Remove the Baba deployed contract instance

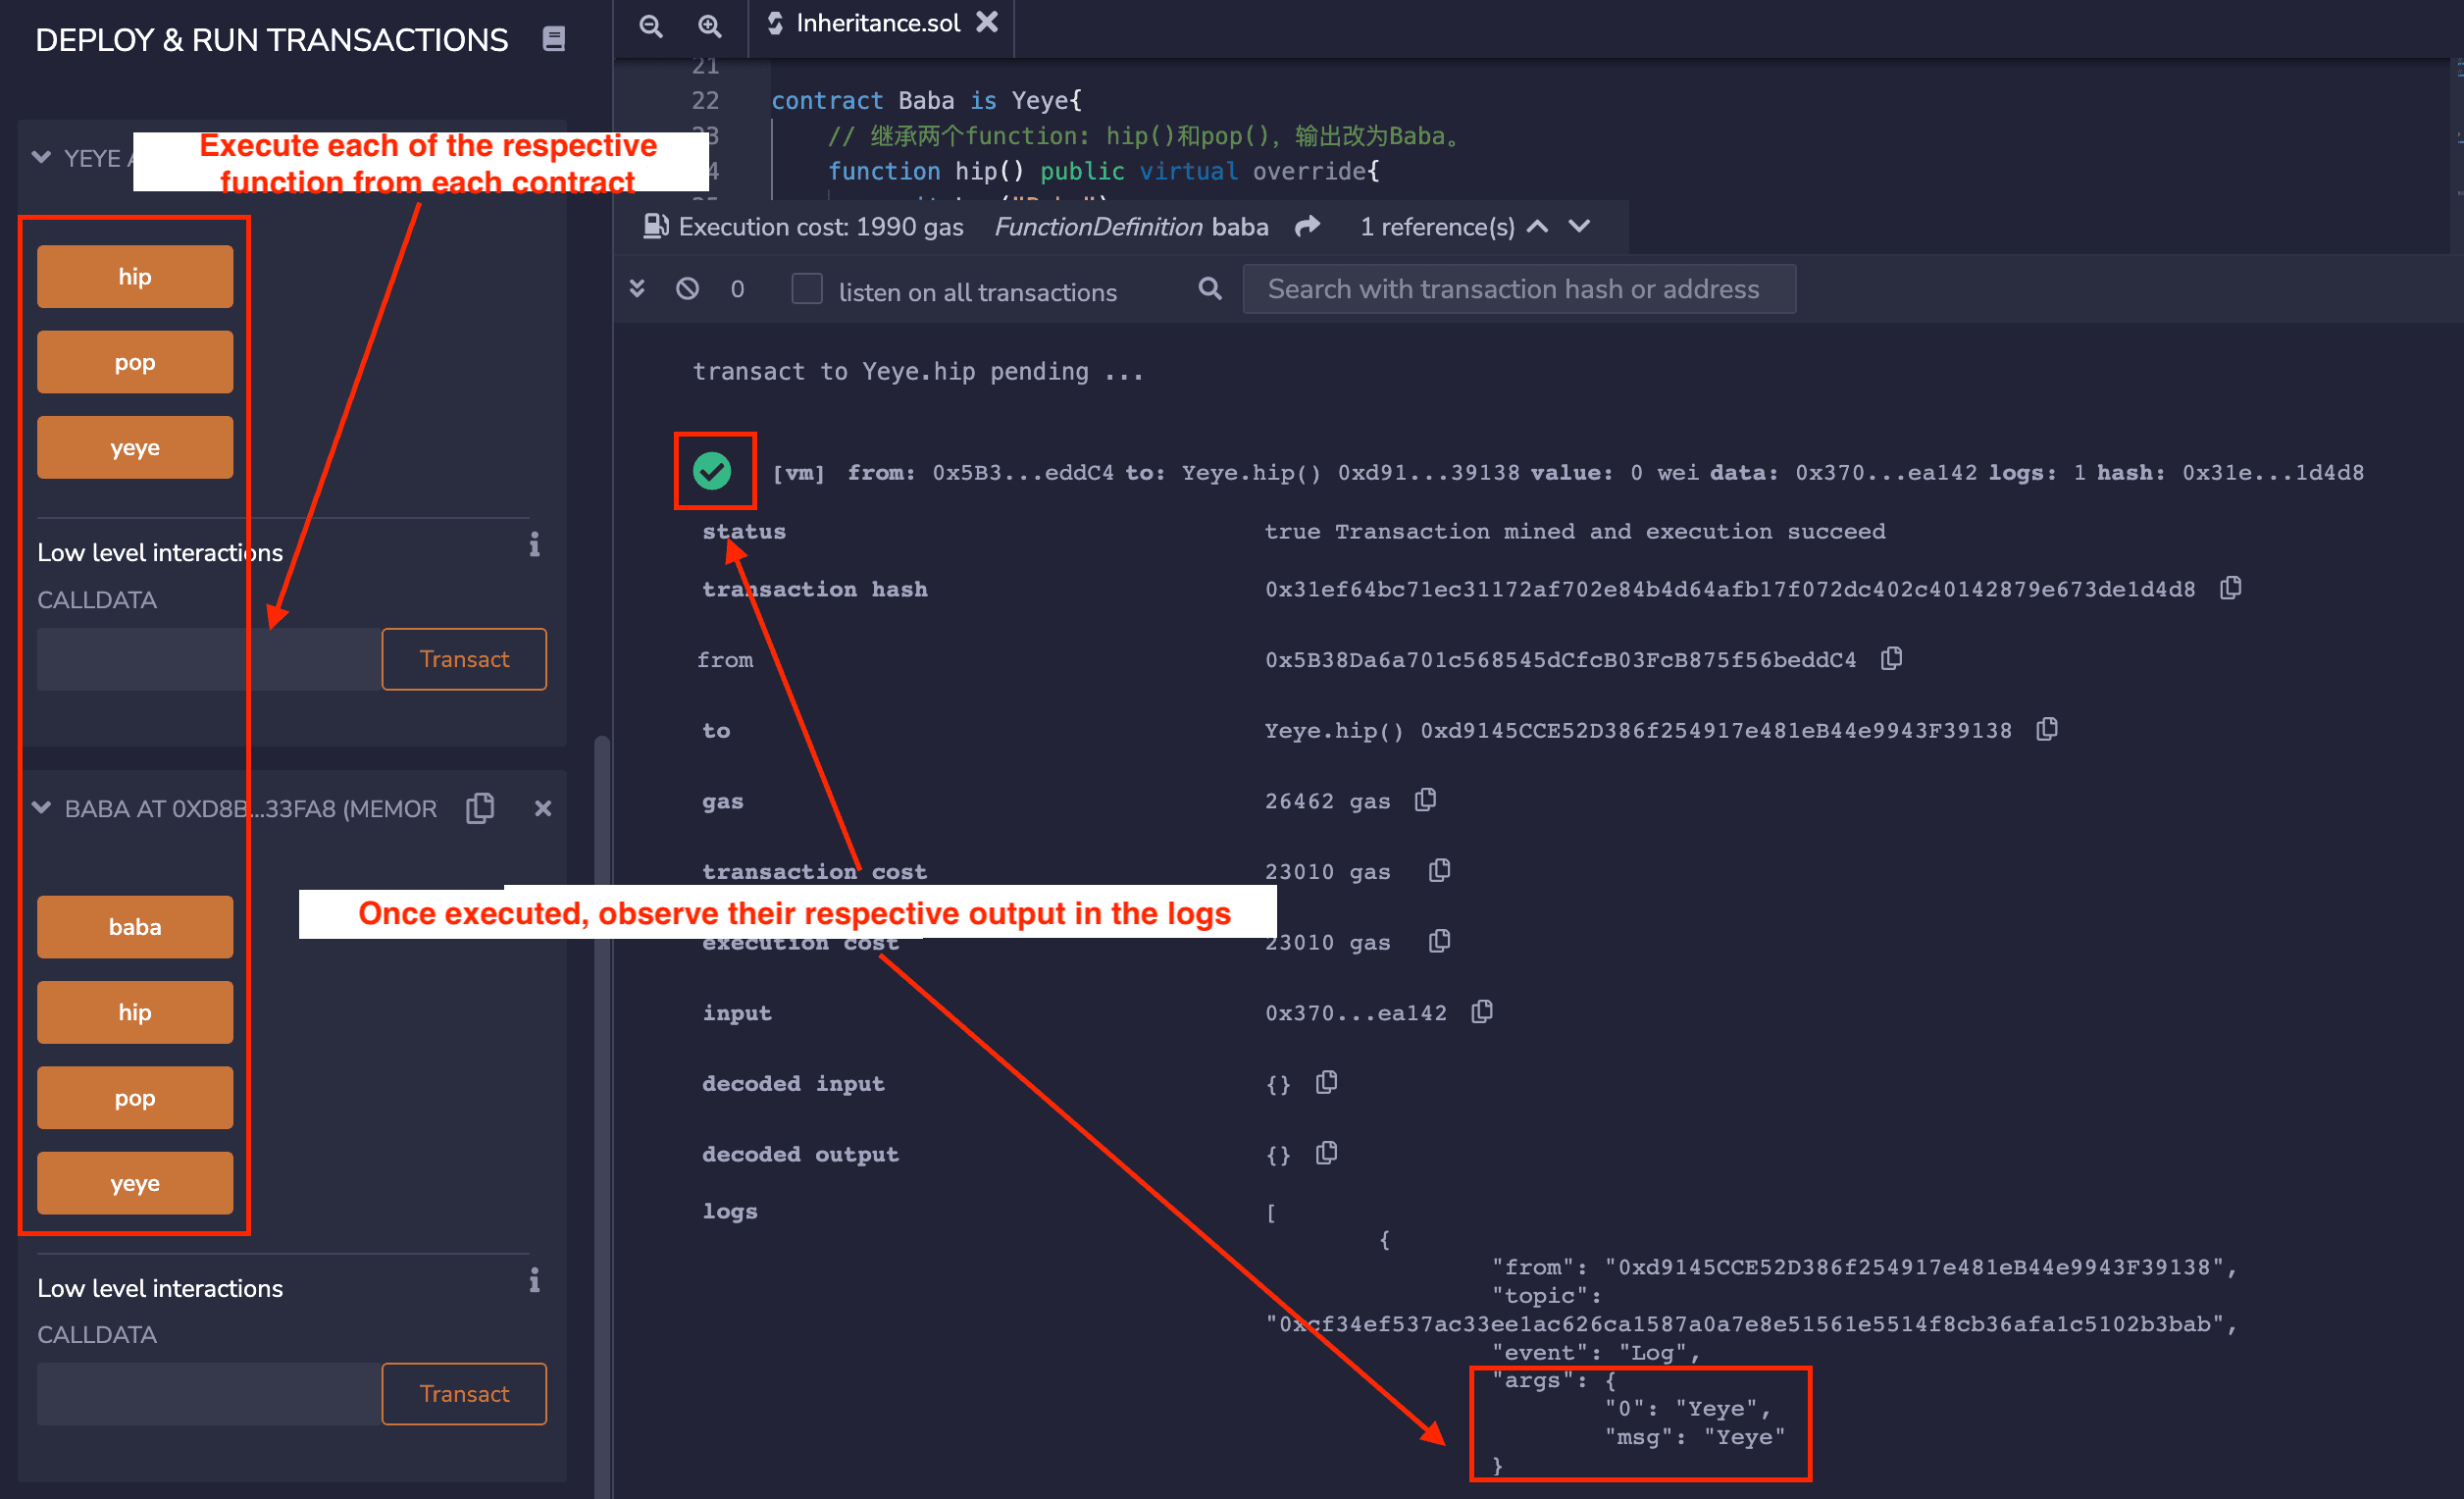click(543, 808)
